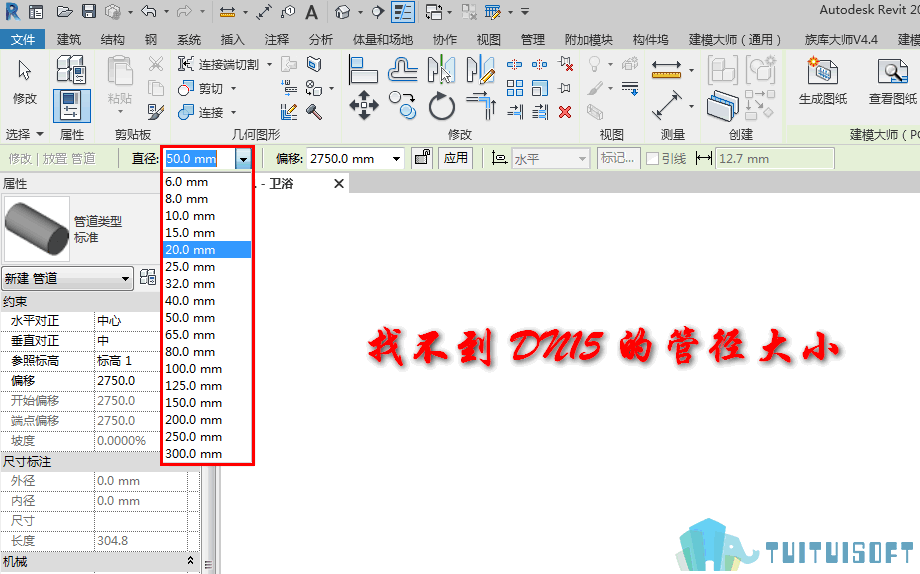Expand the 剪切 dropdown arrow
The image size is (920, 574).
click(233, 89)
